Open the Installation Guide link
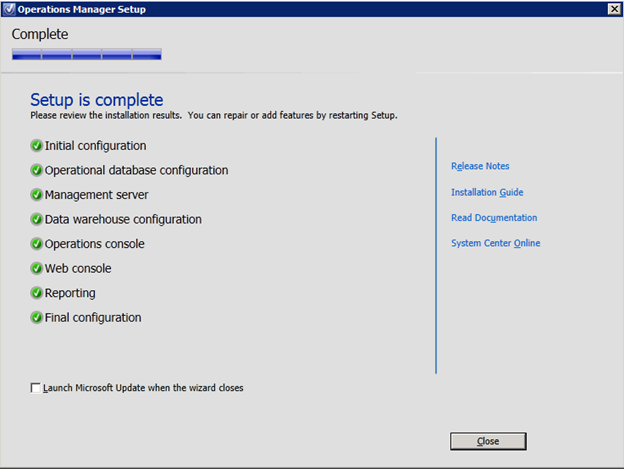 487,193
